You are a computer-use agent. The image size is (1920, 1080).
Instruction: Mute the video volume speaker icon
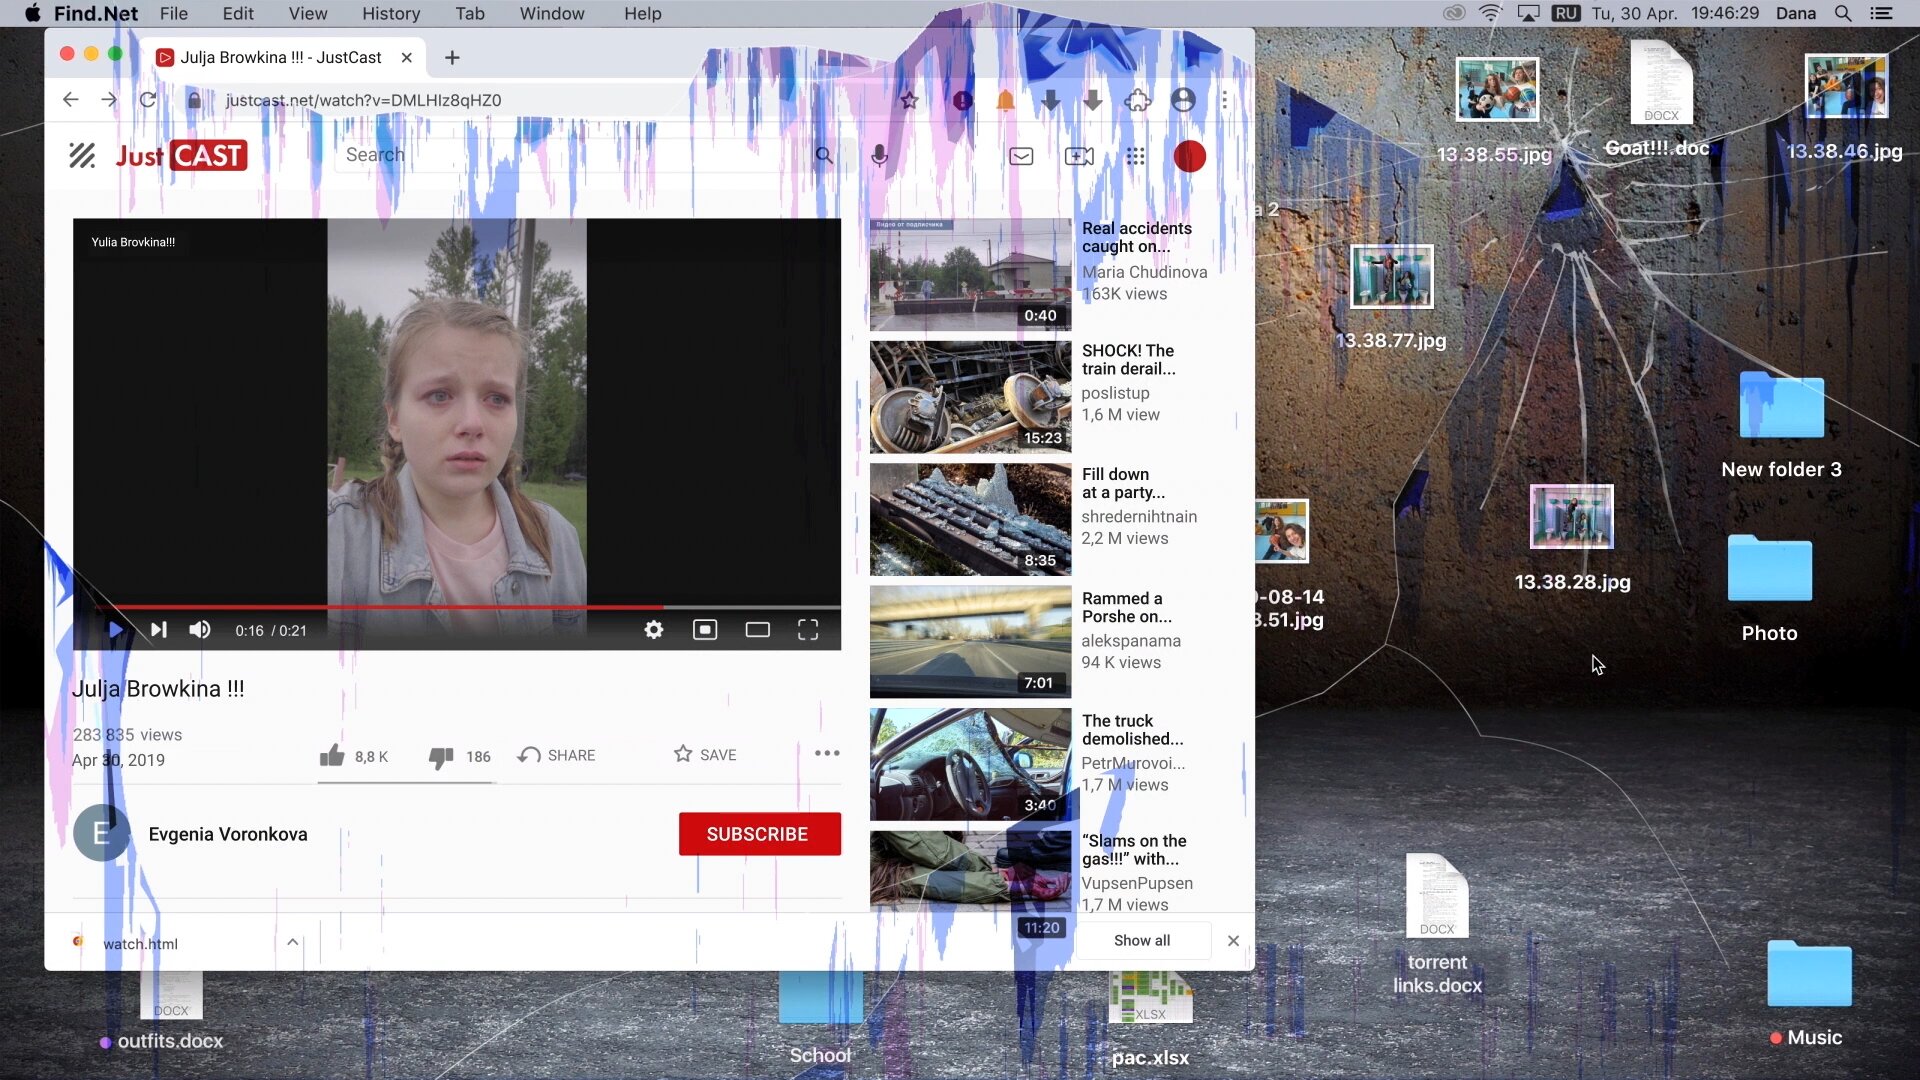(x=200, y=630)
